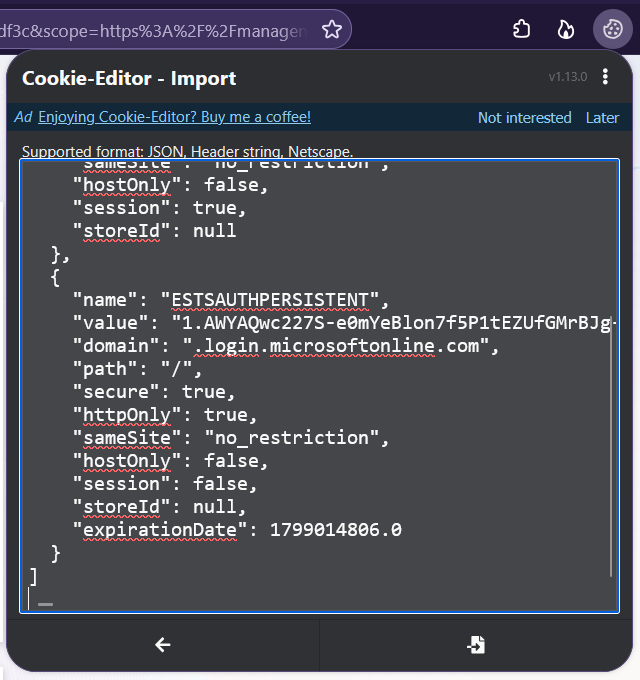Click the Cookie-Editor cookie toolbar icon

pyautogui.click(x=612, y=29)
